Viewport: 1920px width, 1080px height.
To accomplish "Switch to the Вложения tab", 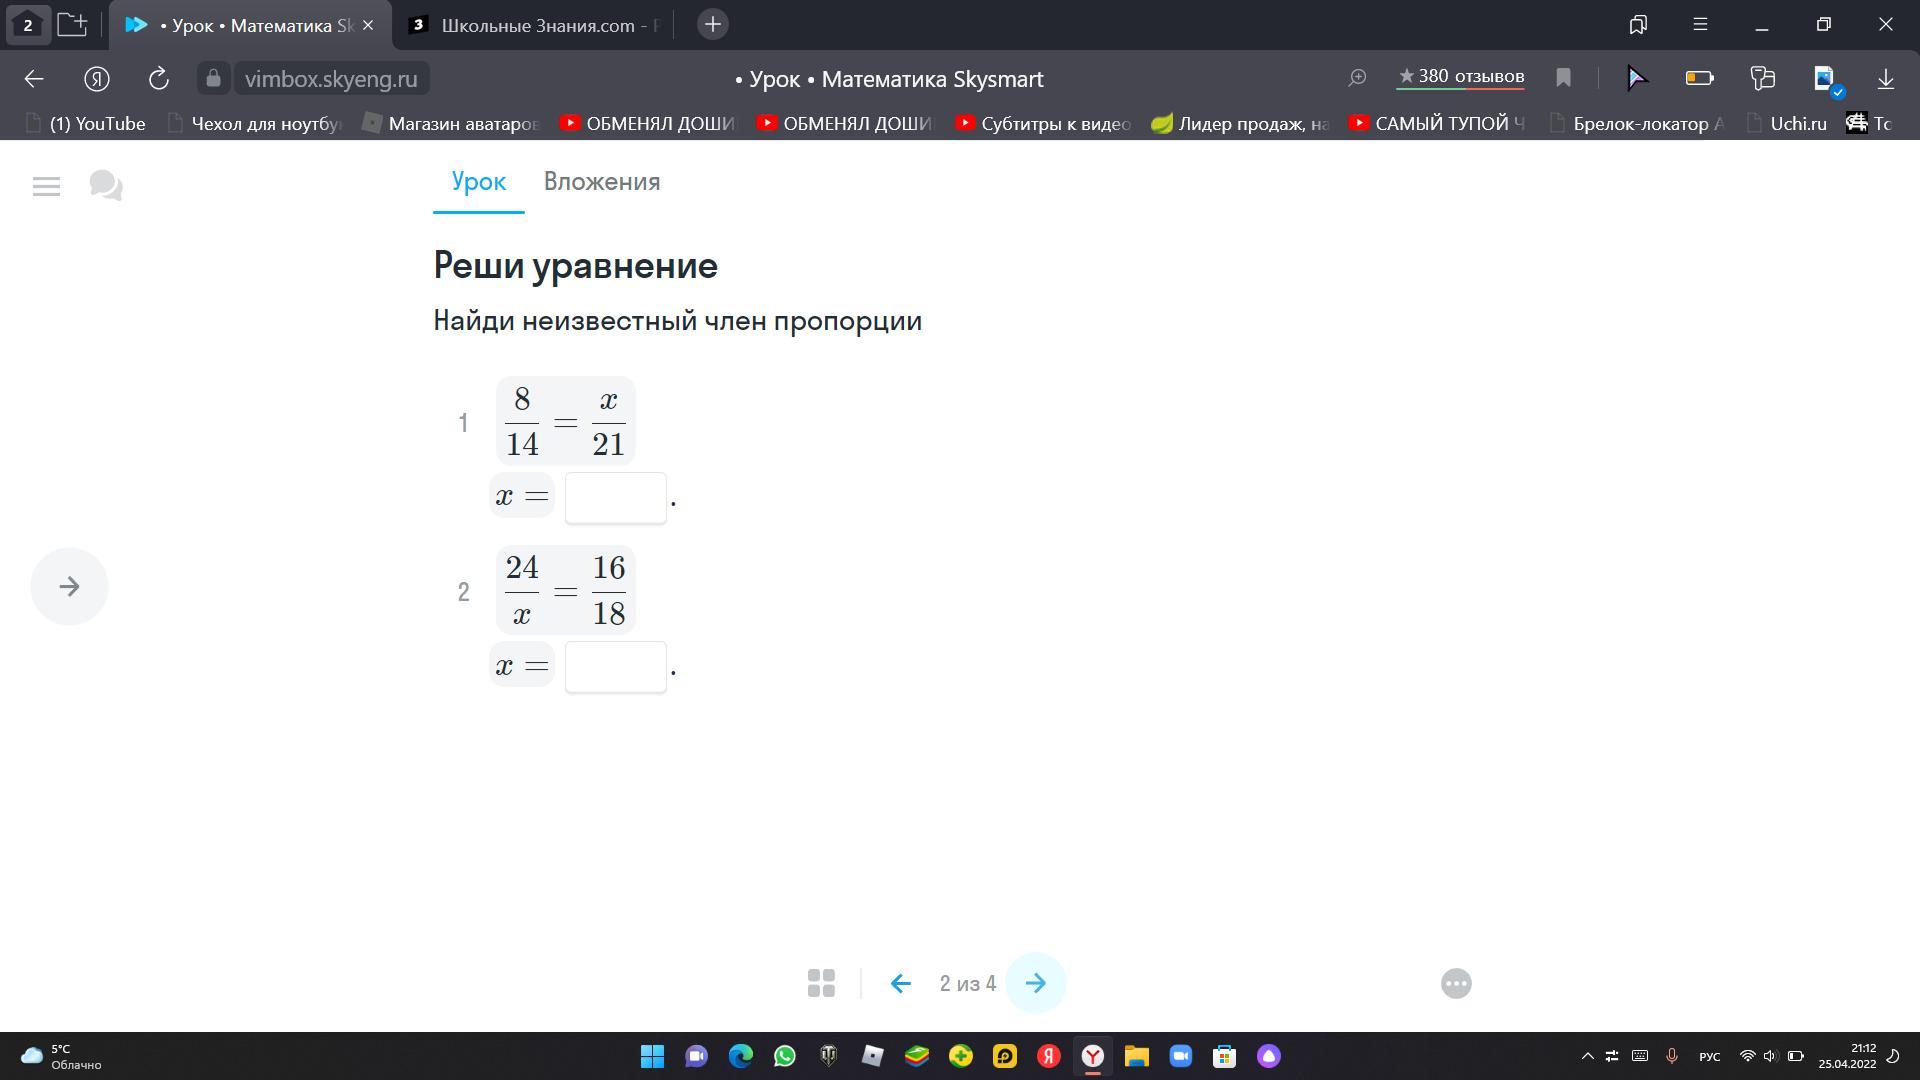I will tap(601, 182).
